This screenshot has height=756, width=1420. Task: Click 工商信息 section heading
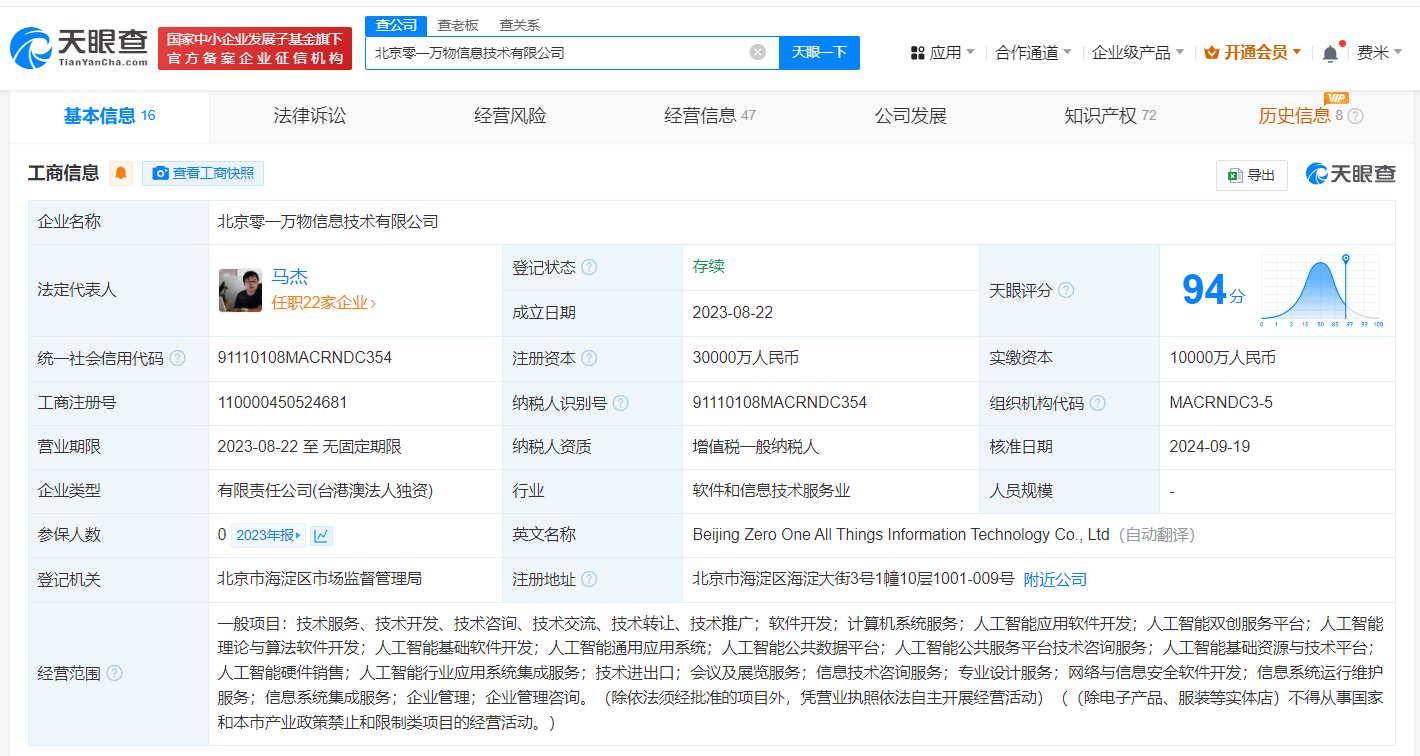pyautogui.click(x=63, y=173)
